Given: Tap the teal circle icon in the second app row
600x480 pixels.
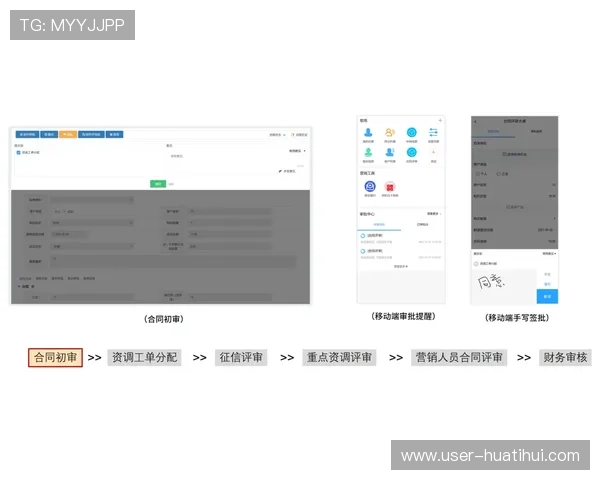Looking at the screenshot, I should [x=411, y=152].
